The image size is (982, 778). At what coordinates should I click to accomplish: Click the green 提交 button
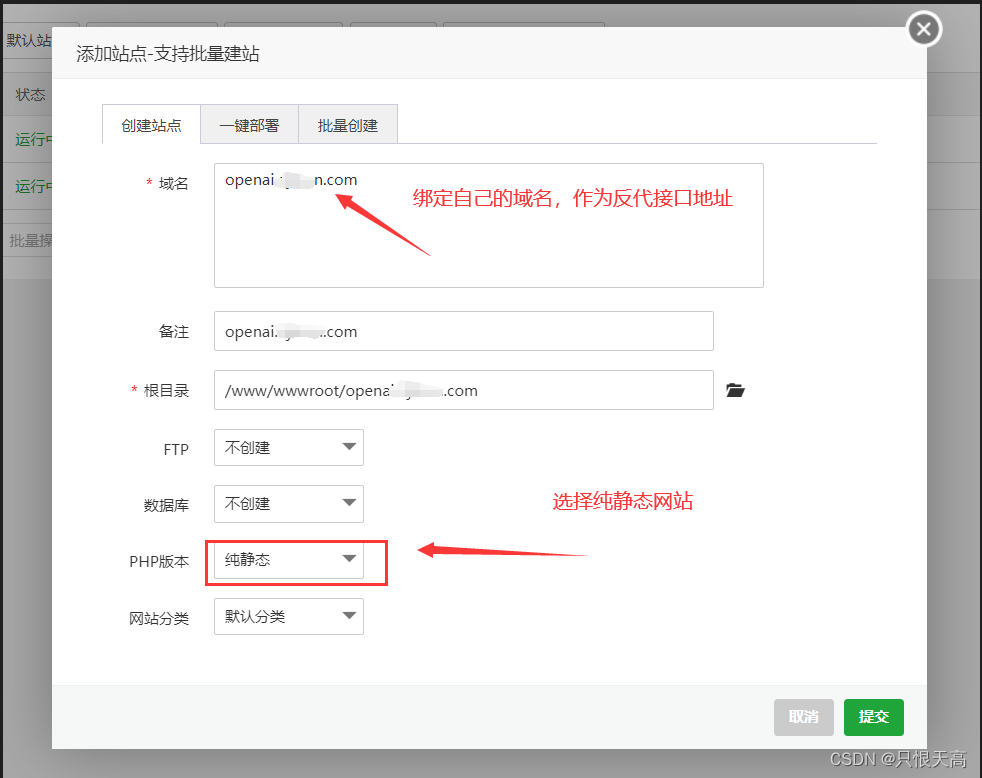873,717
